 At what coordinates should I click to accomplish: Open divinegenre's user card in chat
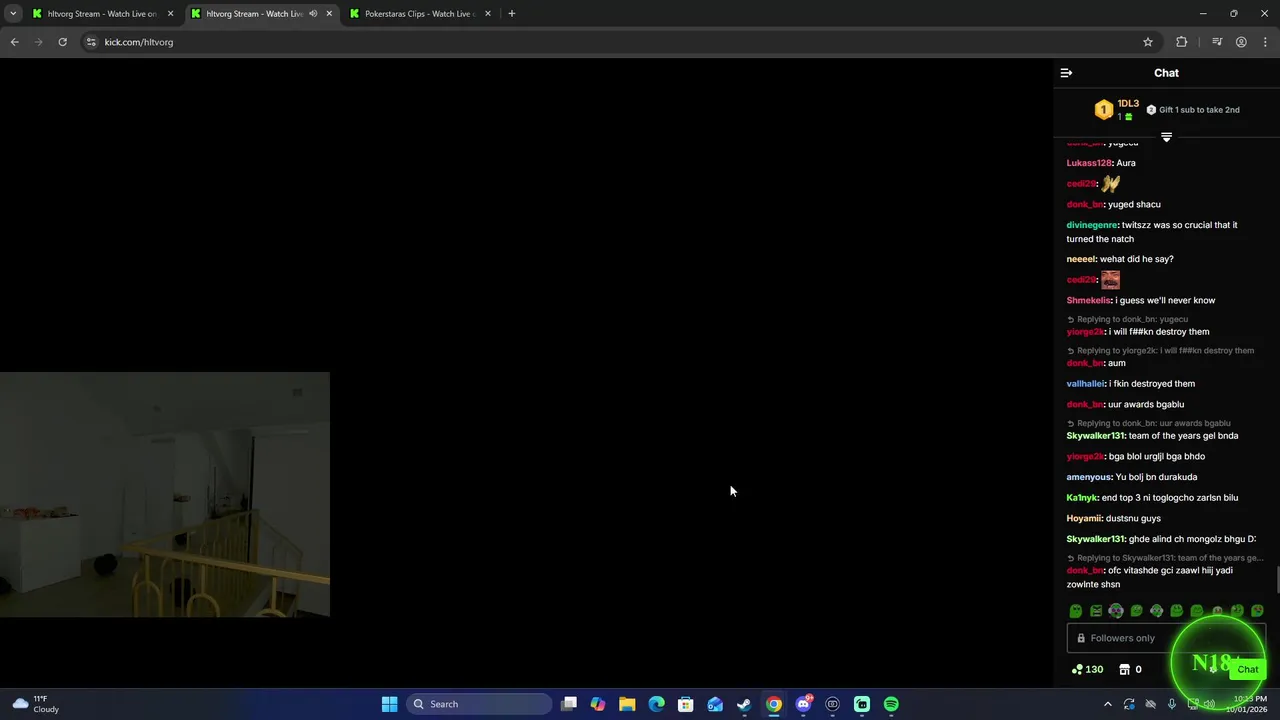[1092, 225]
